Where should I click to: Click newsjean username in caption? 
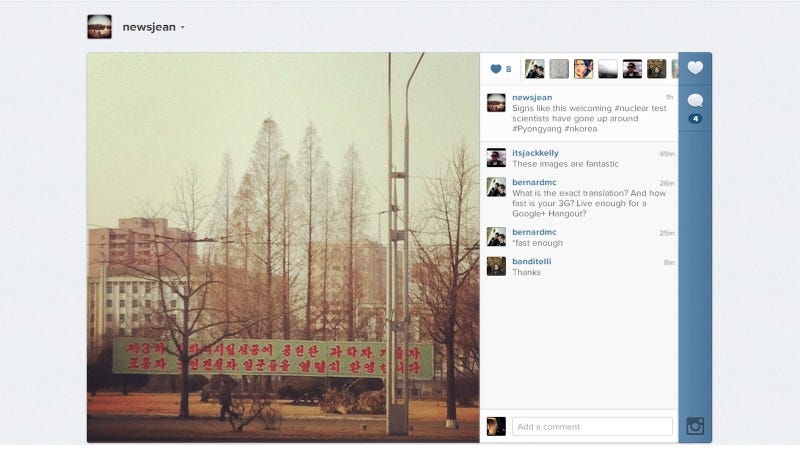click(x=532, y=97)
